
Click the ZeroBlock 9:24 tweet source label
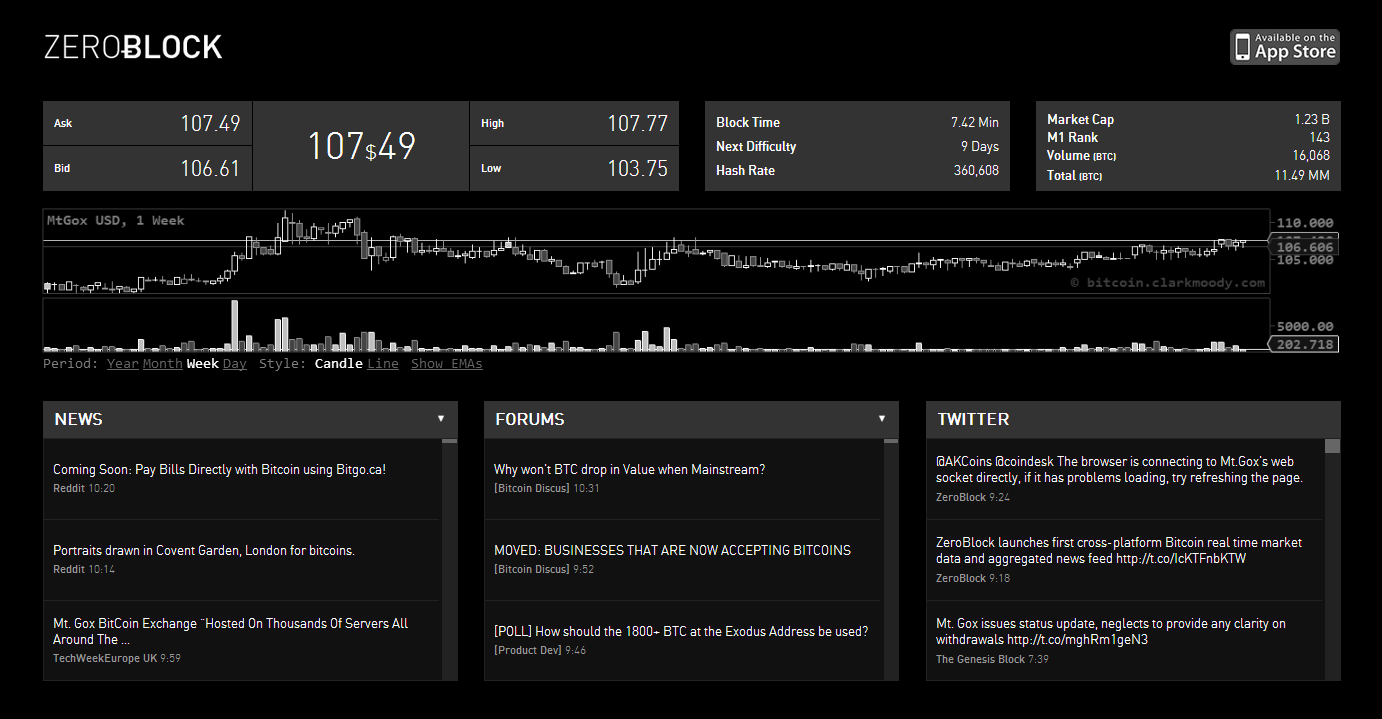973,497
